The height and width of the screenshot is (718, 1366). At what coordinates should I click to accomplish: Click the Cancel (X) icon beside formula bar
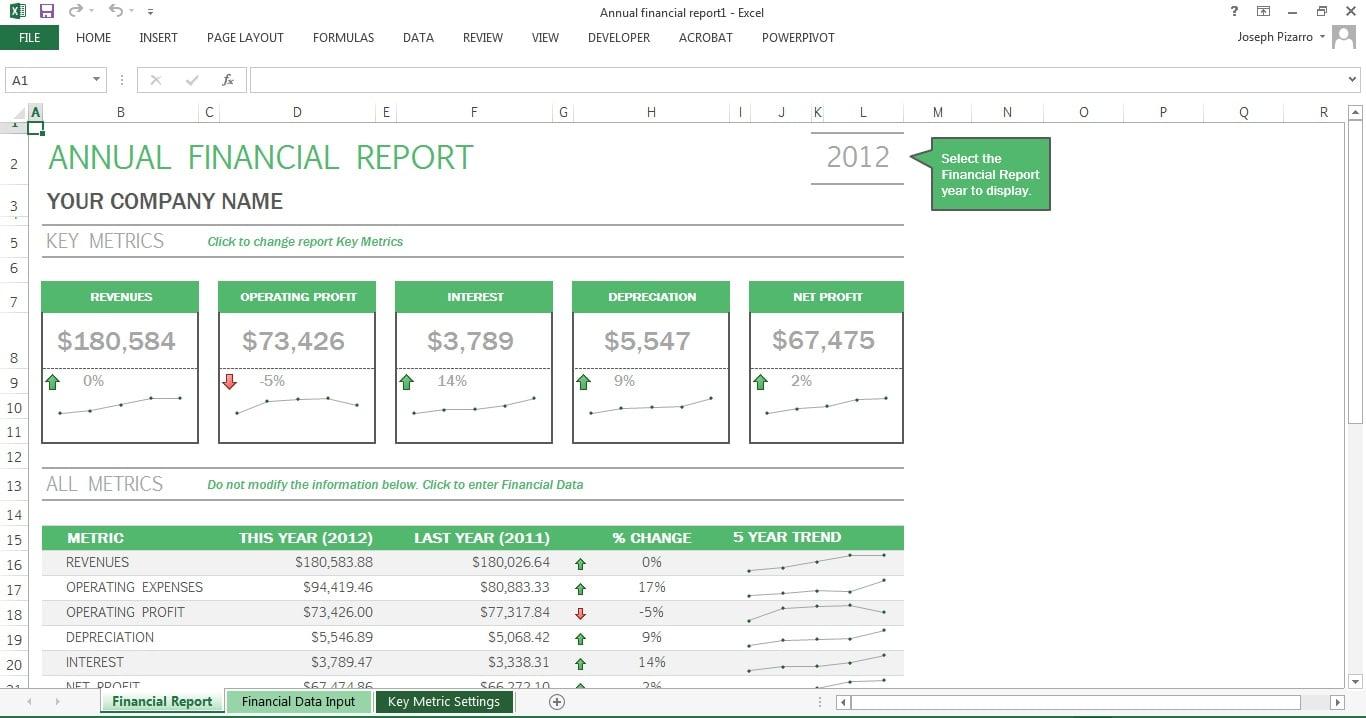(156, 79)
